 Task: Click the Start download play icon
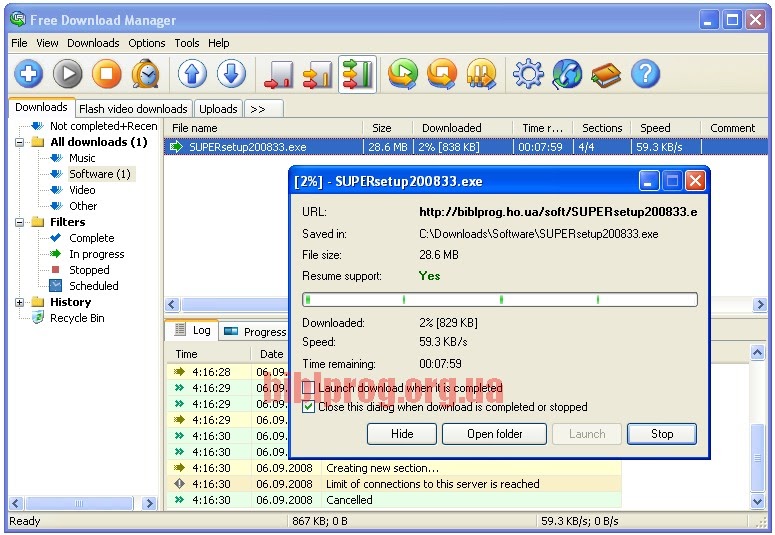68,74
